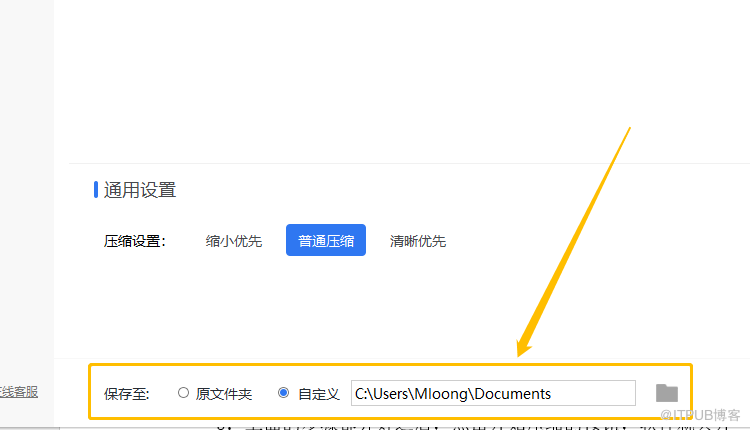Select the 原文件夹 radio button
Image resolution: width=750 pixels, height=430 pixels.
(x=183, y=393)
